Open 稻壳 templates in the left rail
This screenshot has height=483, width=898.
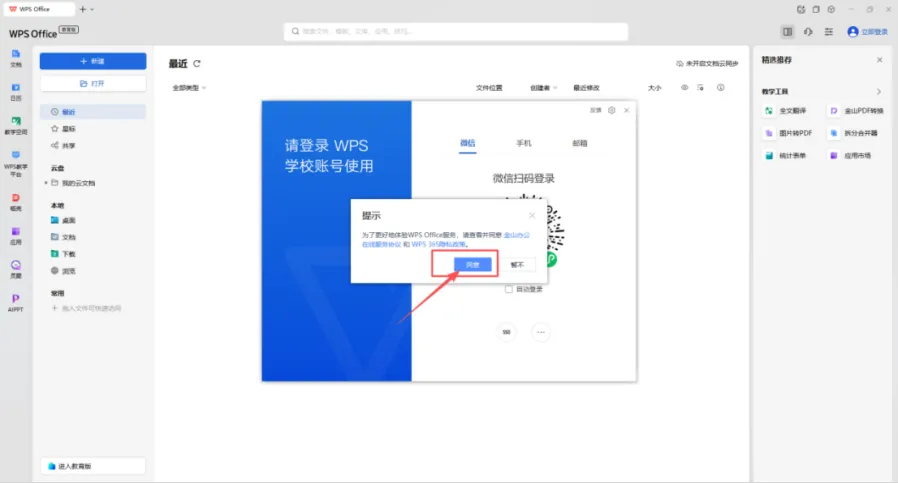coord(15,202)
